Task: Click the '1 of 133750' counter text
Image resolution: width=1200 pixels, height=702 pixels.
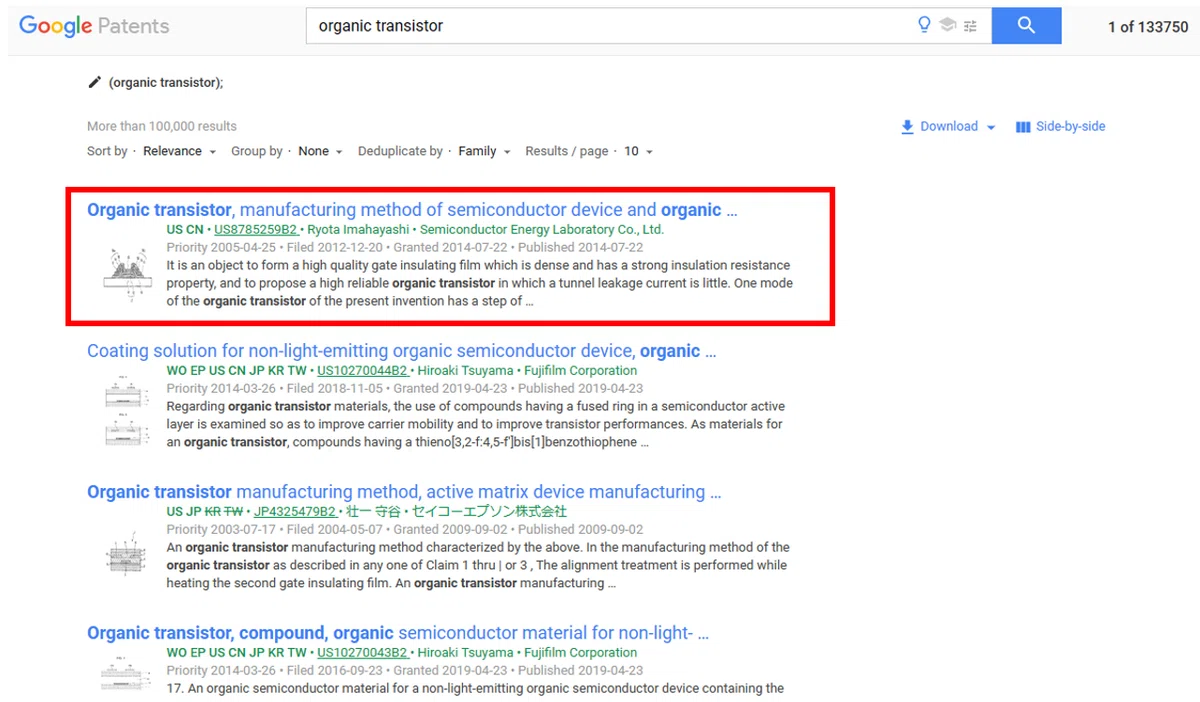Action: [1148, 27]
